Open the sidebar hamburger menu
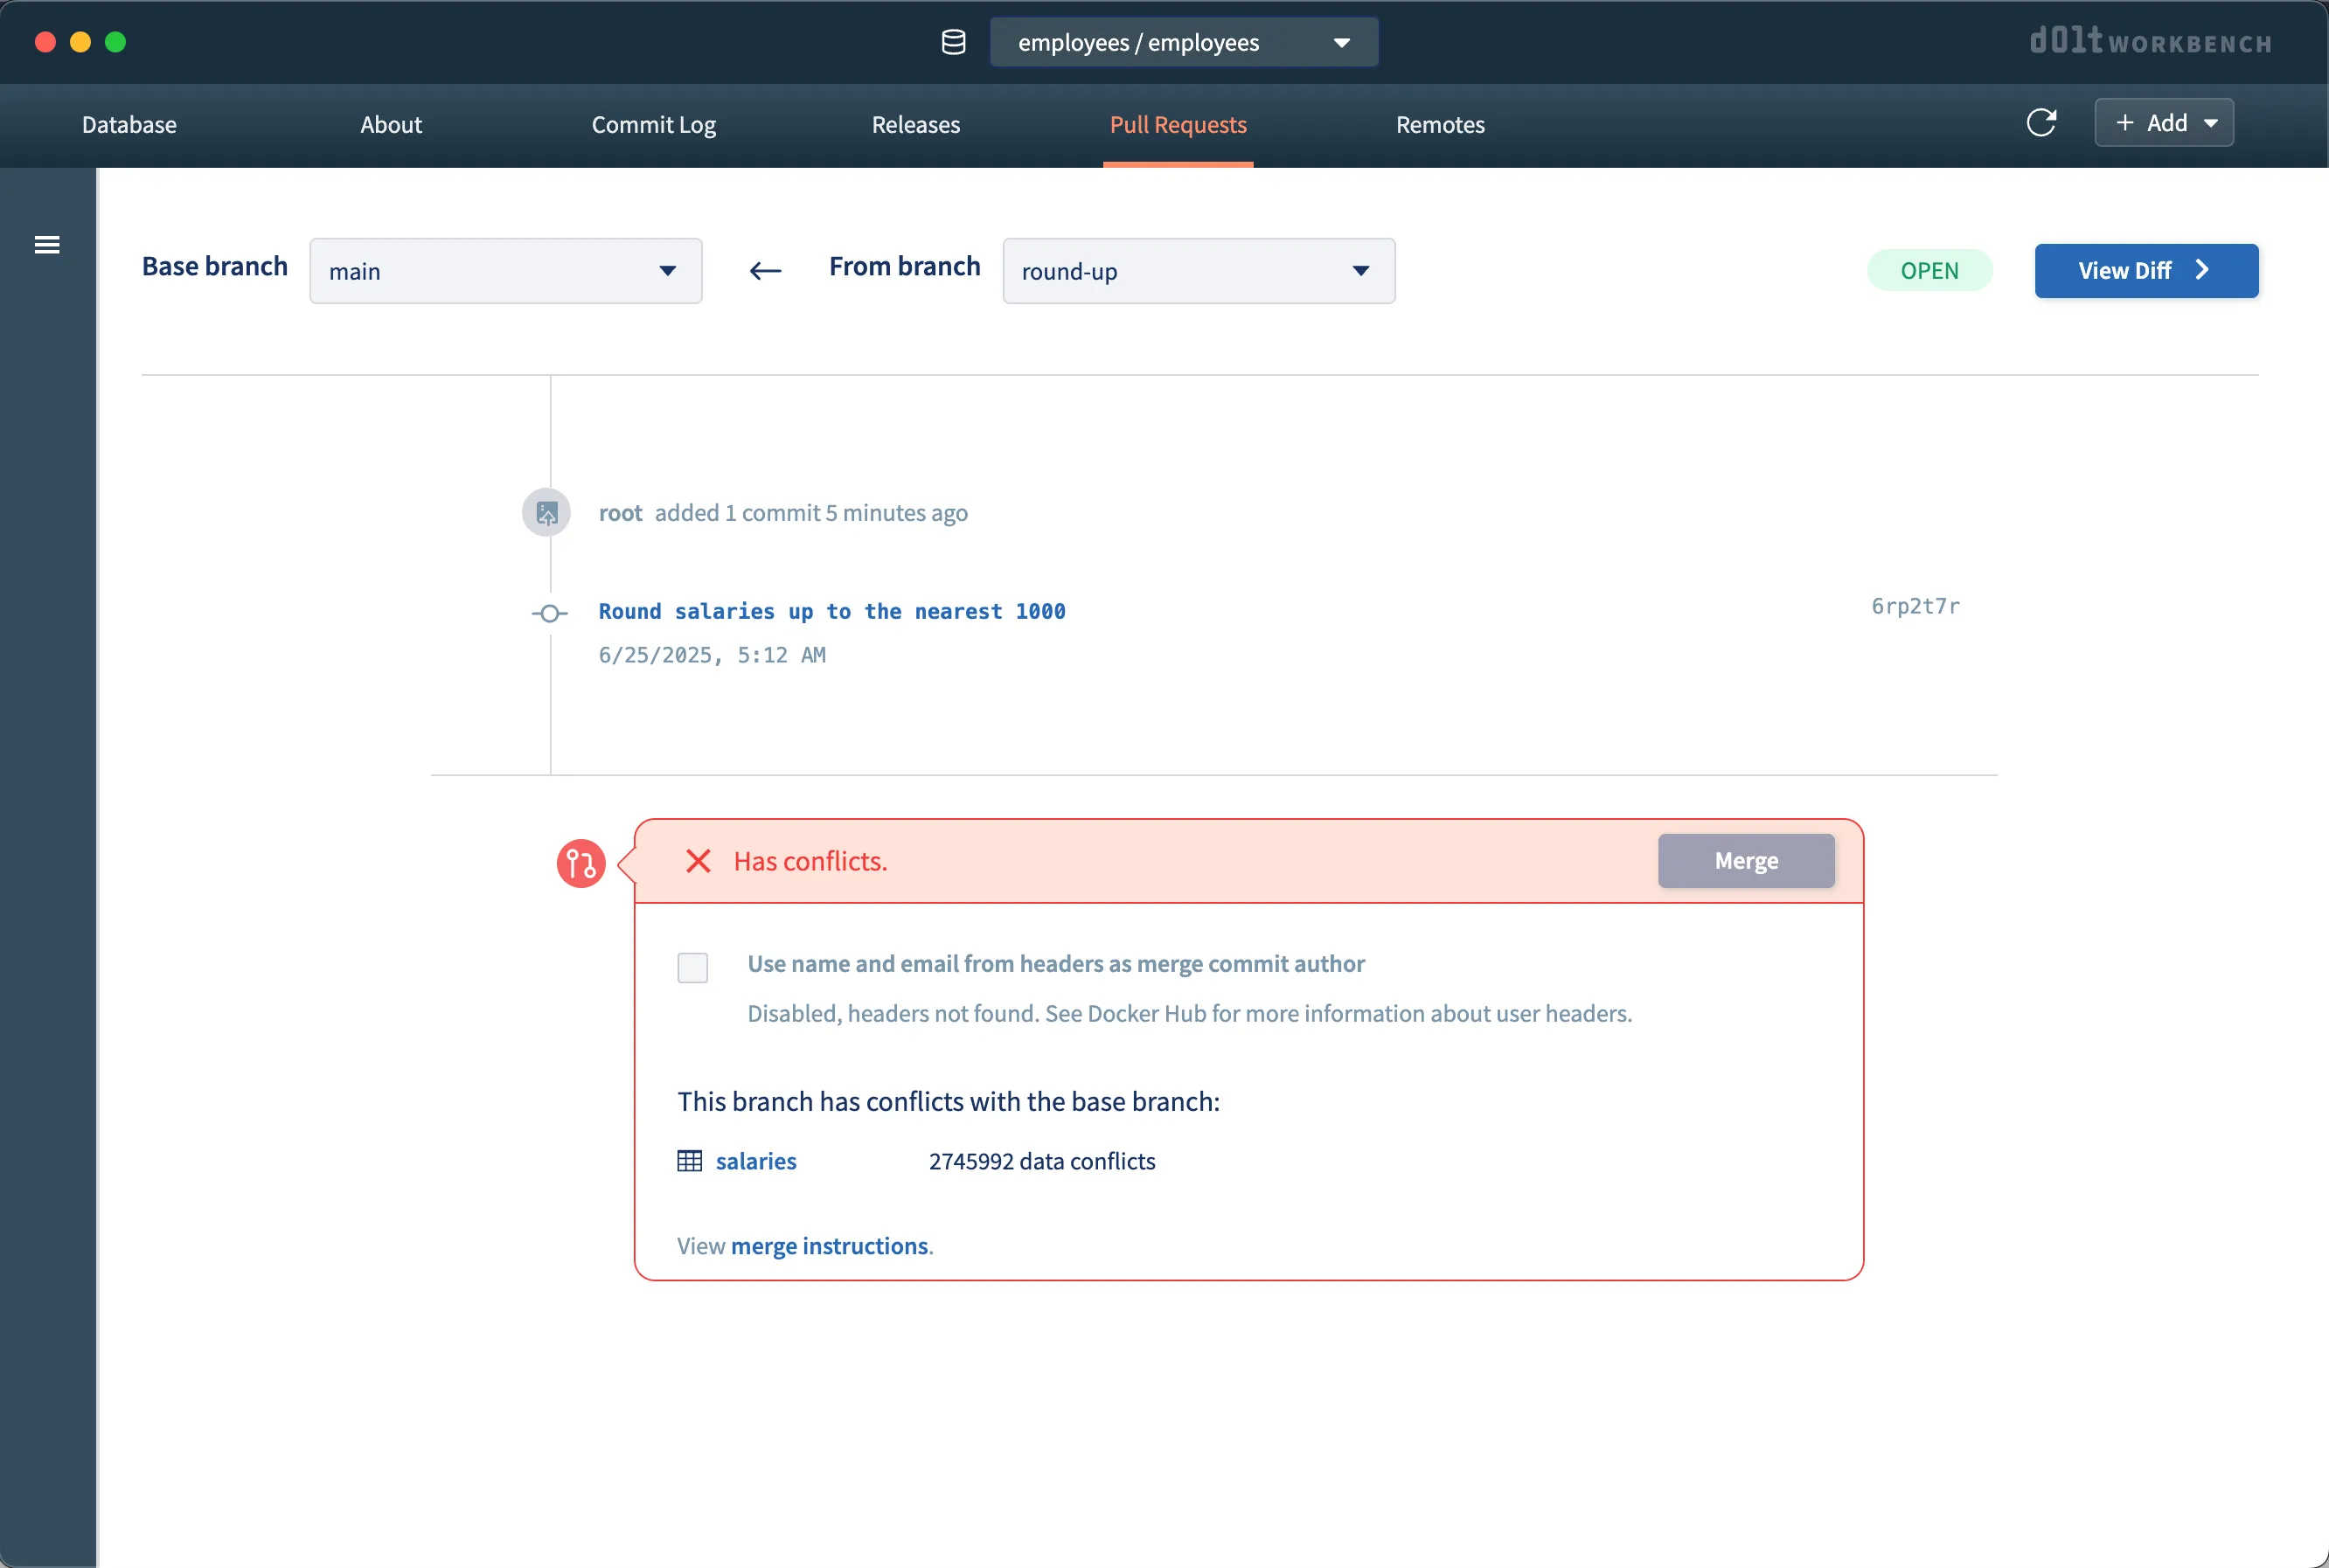This screenshot has width=2329, height=1568. (x=46, y=243)
